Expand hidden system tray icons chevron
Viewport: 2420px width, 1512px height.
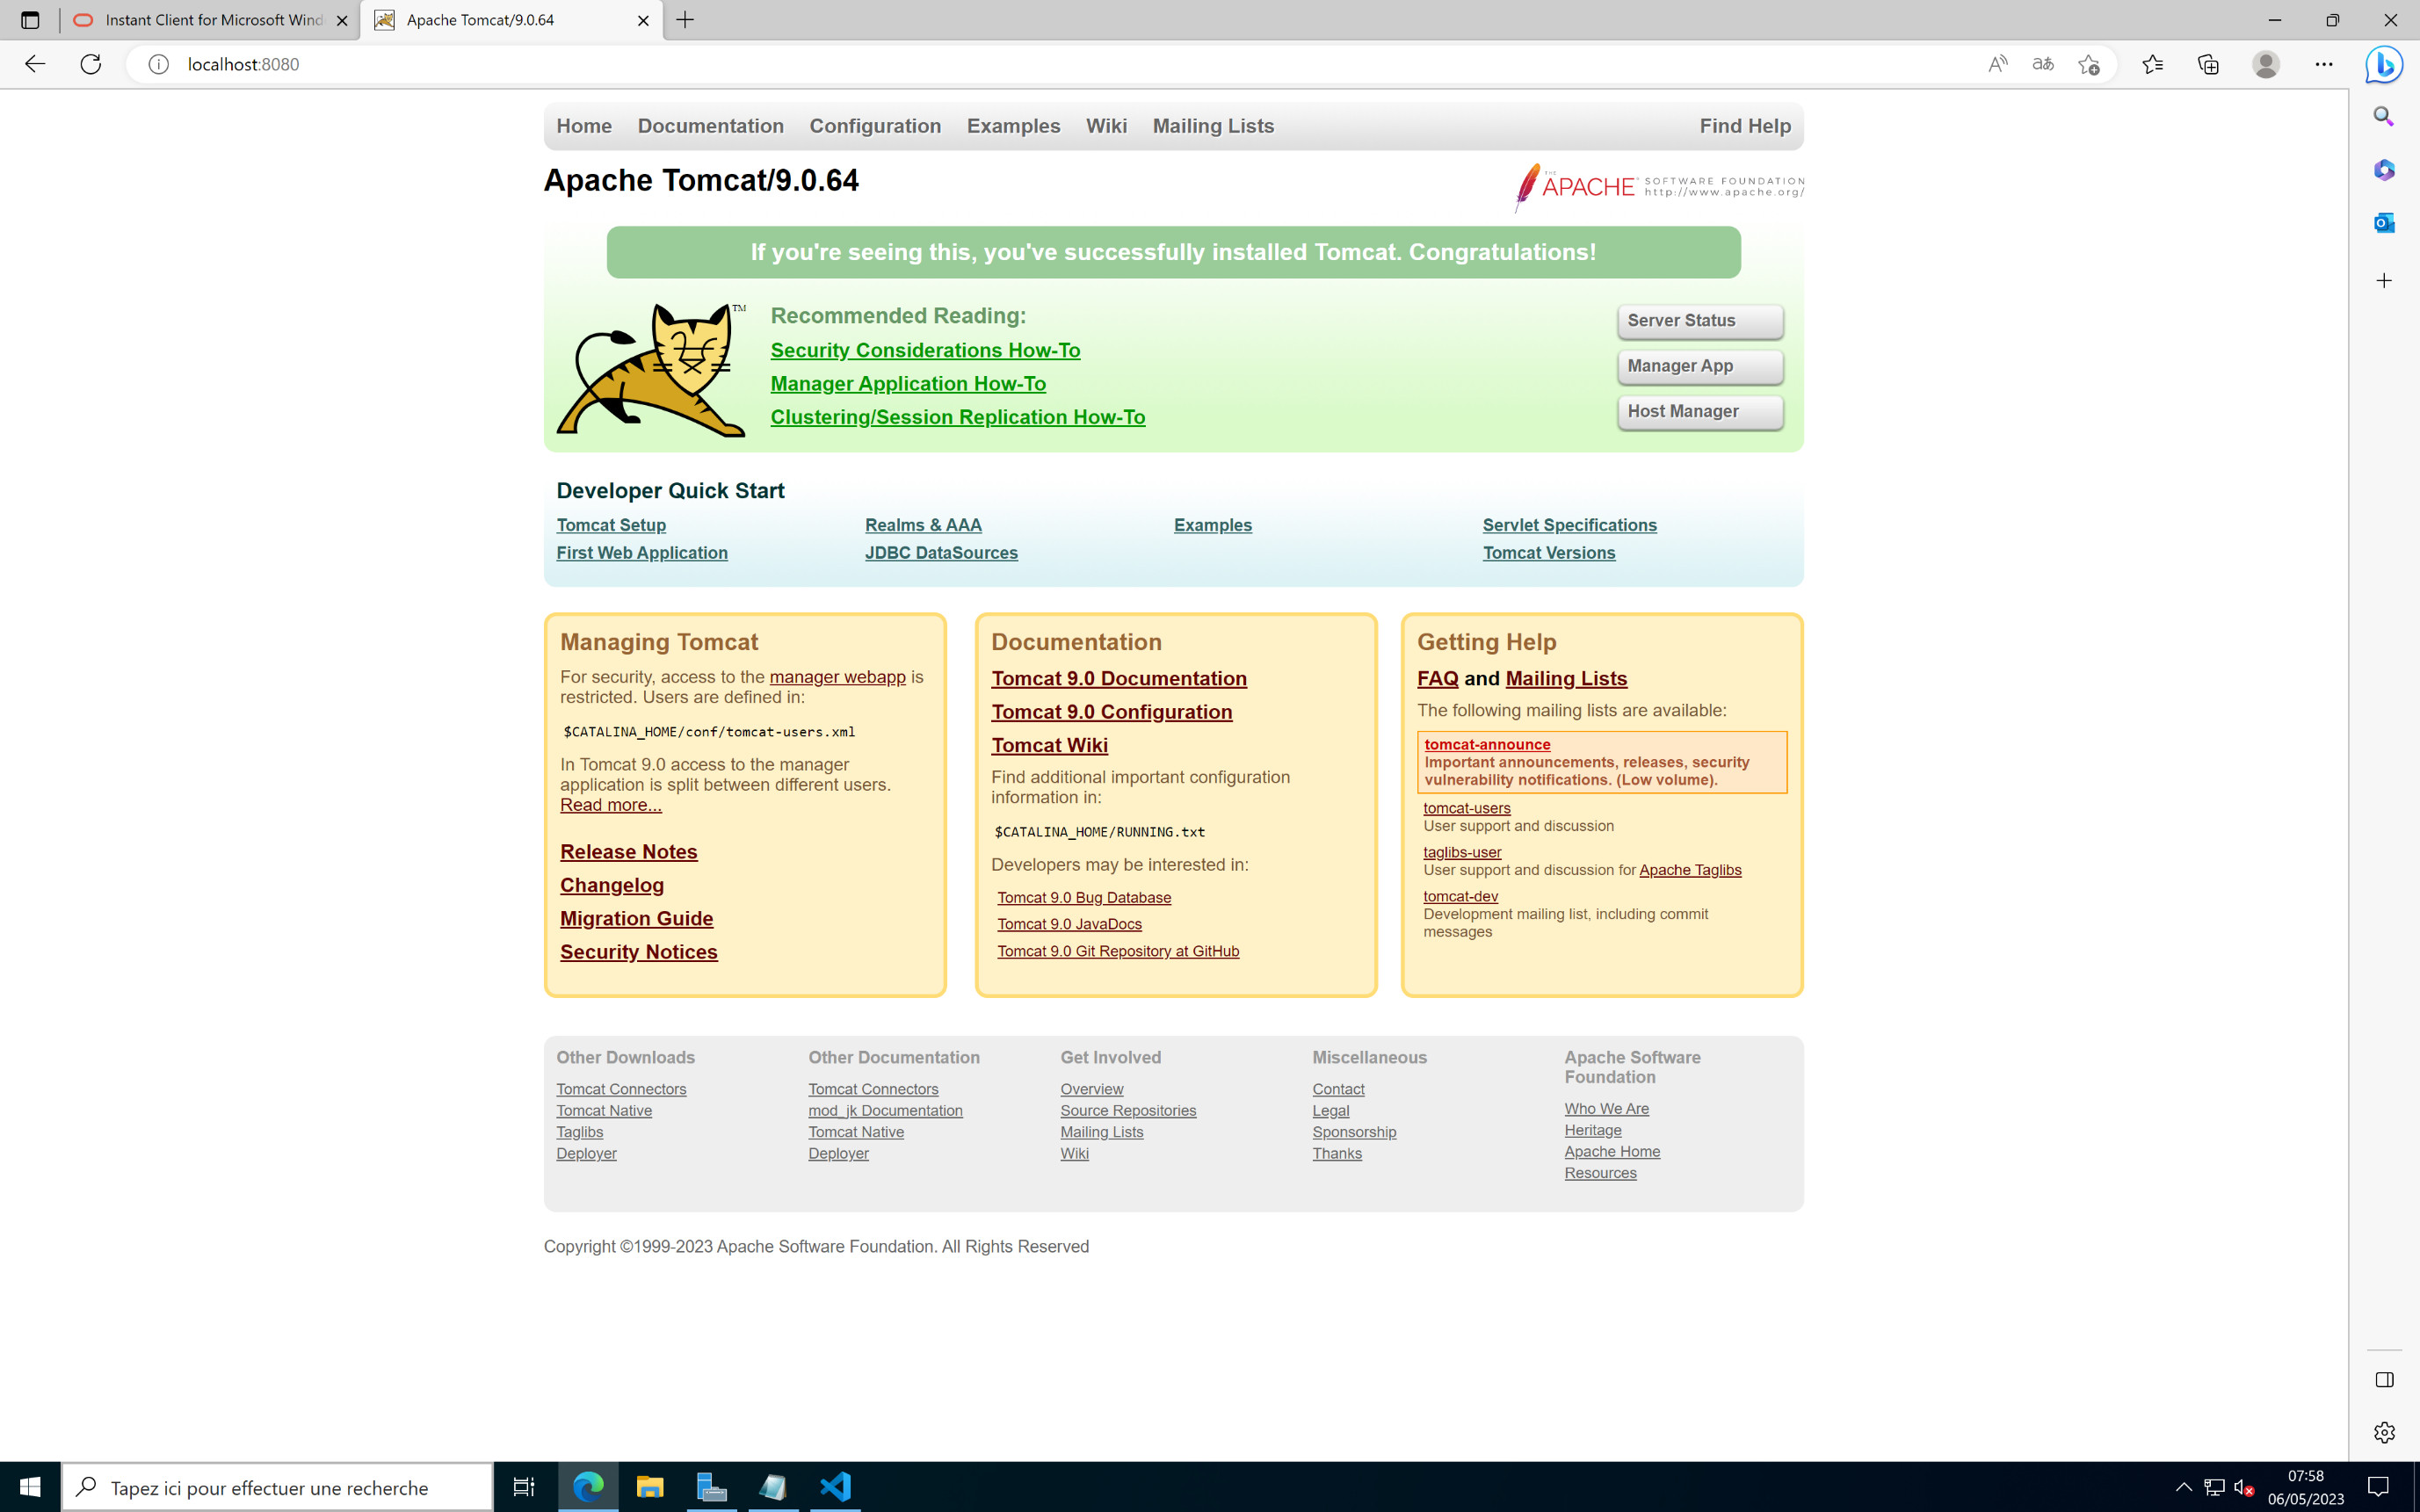2184,1487
